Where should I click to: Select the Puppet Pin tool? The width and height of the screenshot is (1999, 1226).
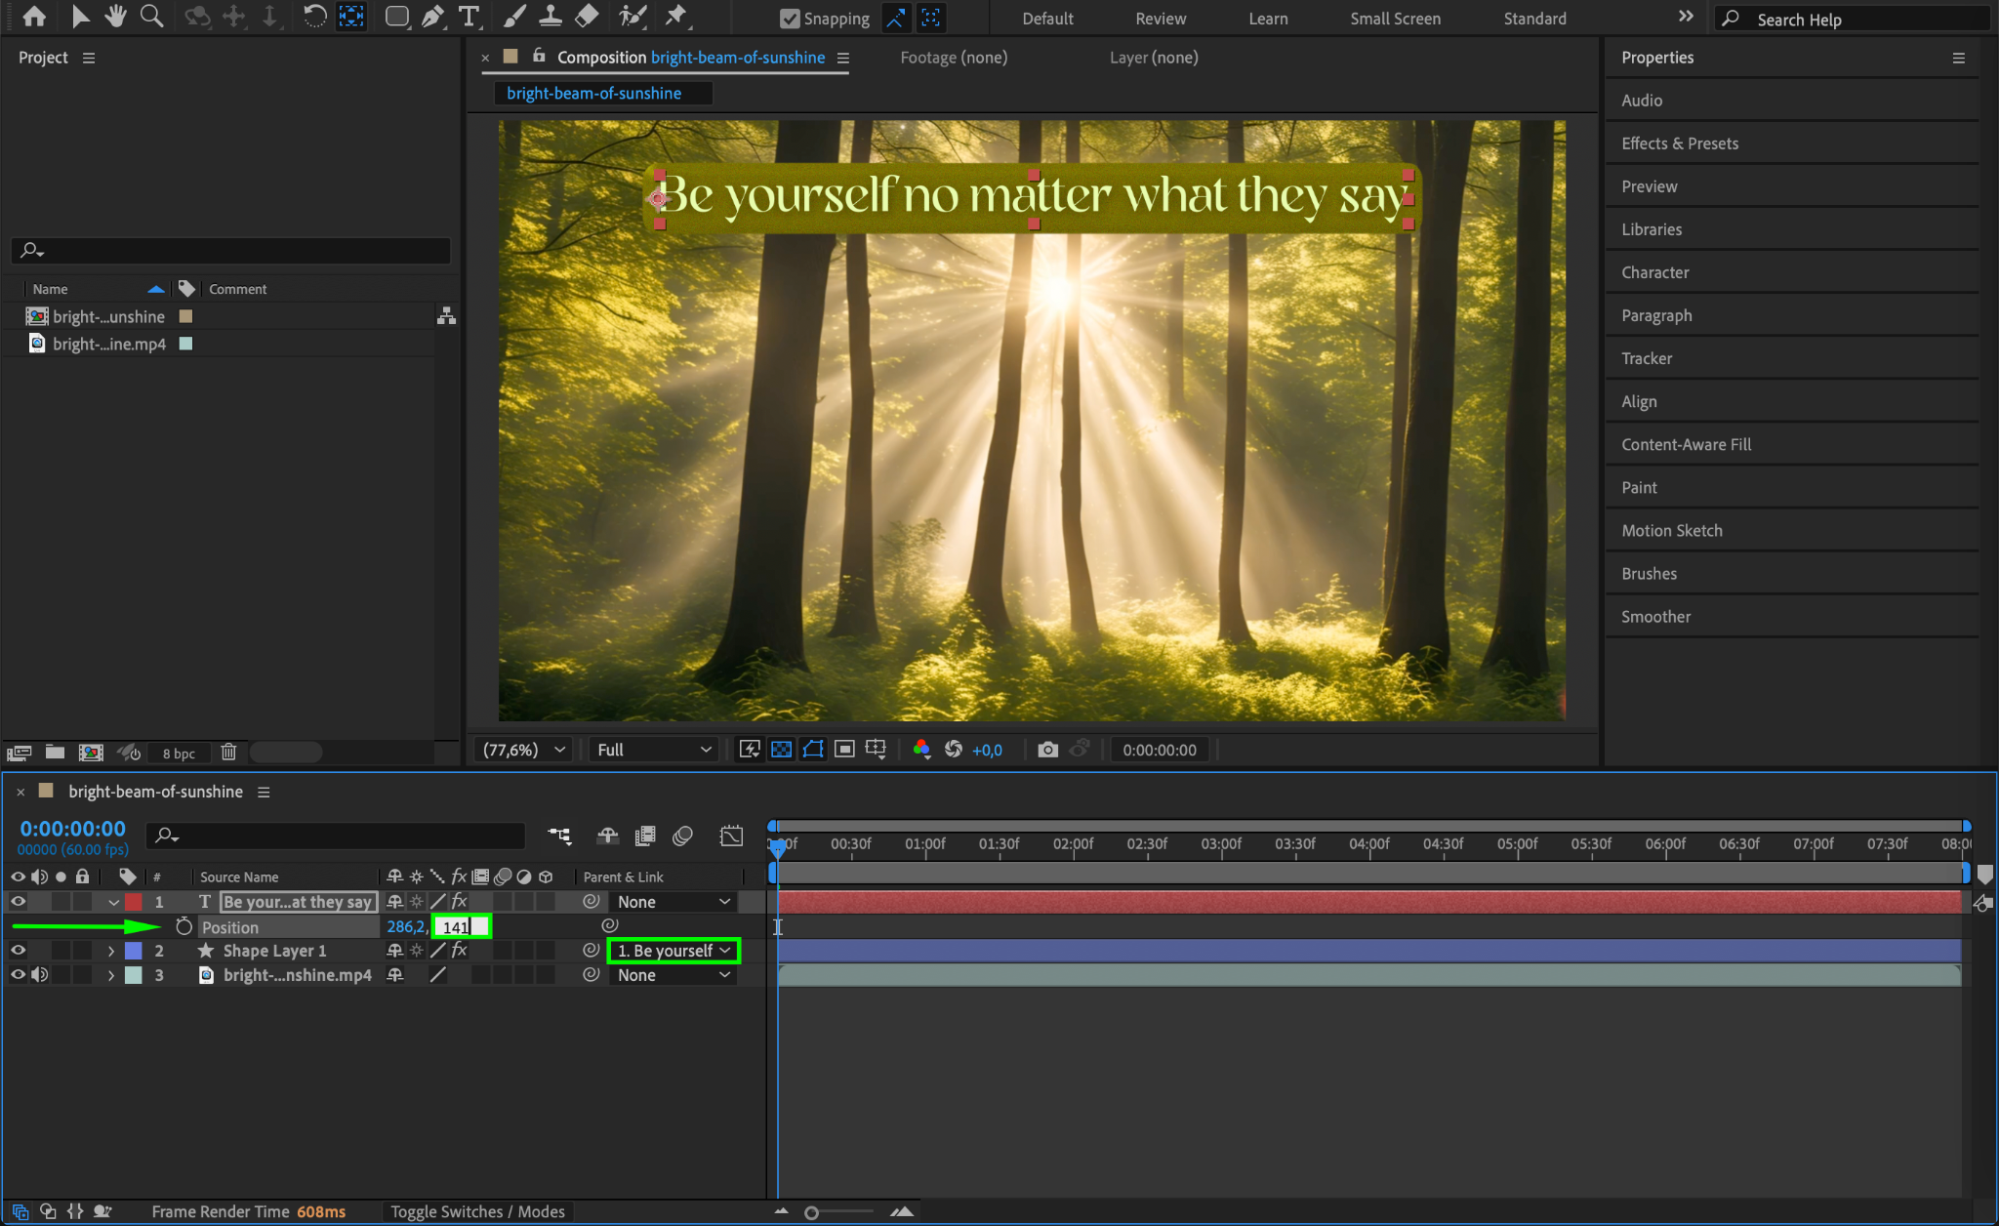coord(677,16)
